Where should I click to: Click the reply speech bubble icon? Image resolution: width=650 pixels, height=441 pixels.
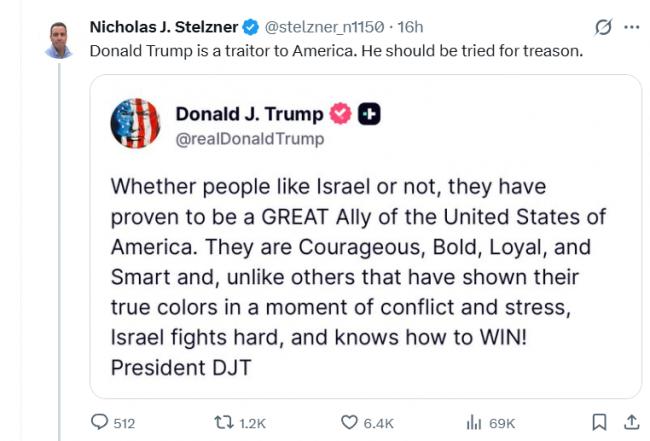click(x=99, y=423)
